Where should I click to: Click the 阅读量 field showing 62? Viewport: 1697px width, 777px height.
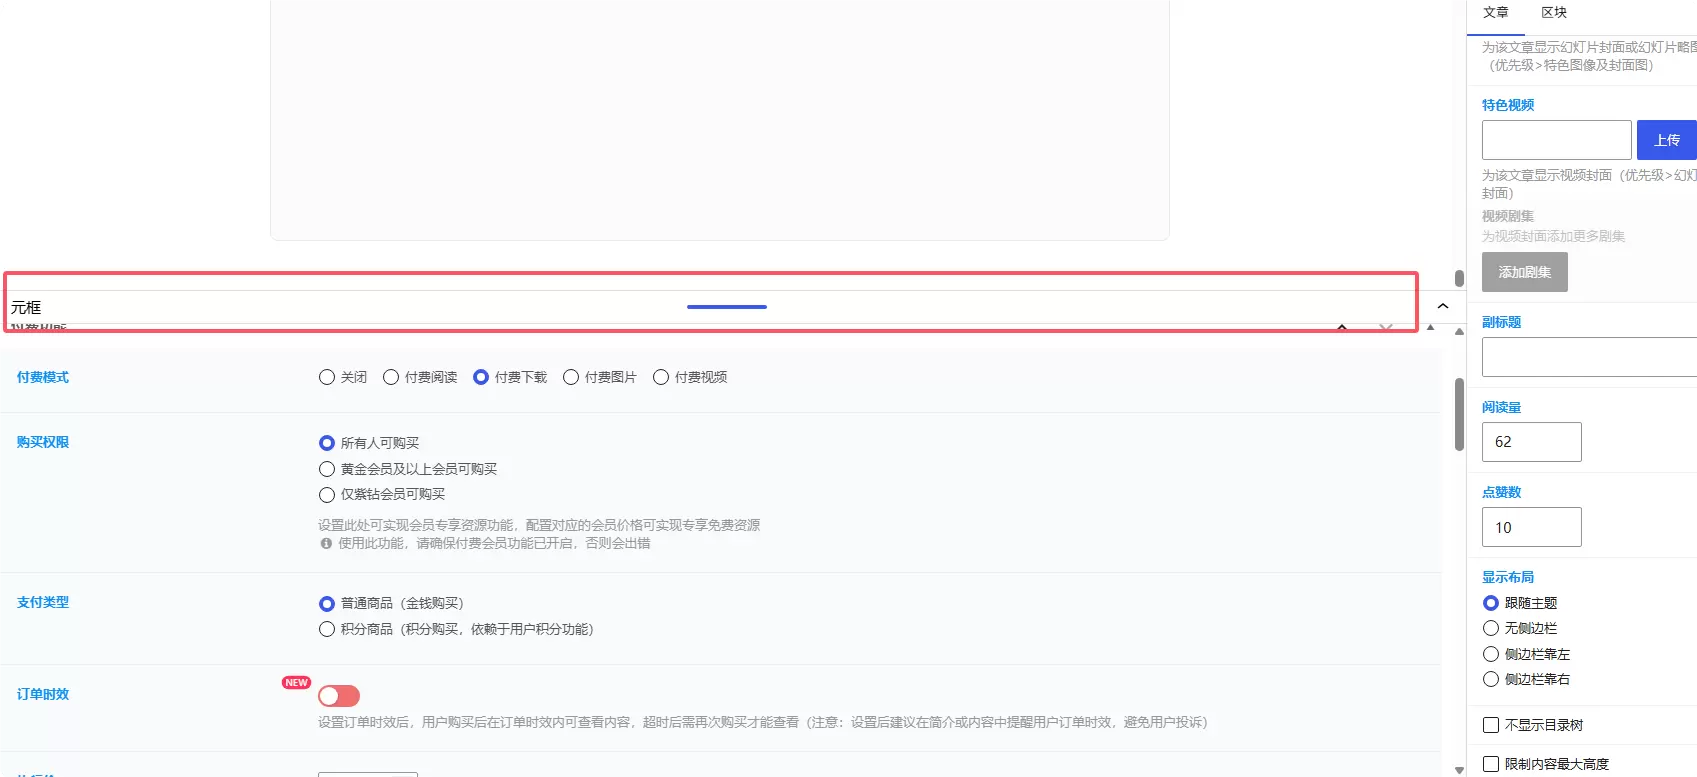pos(1532,442)
